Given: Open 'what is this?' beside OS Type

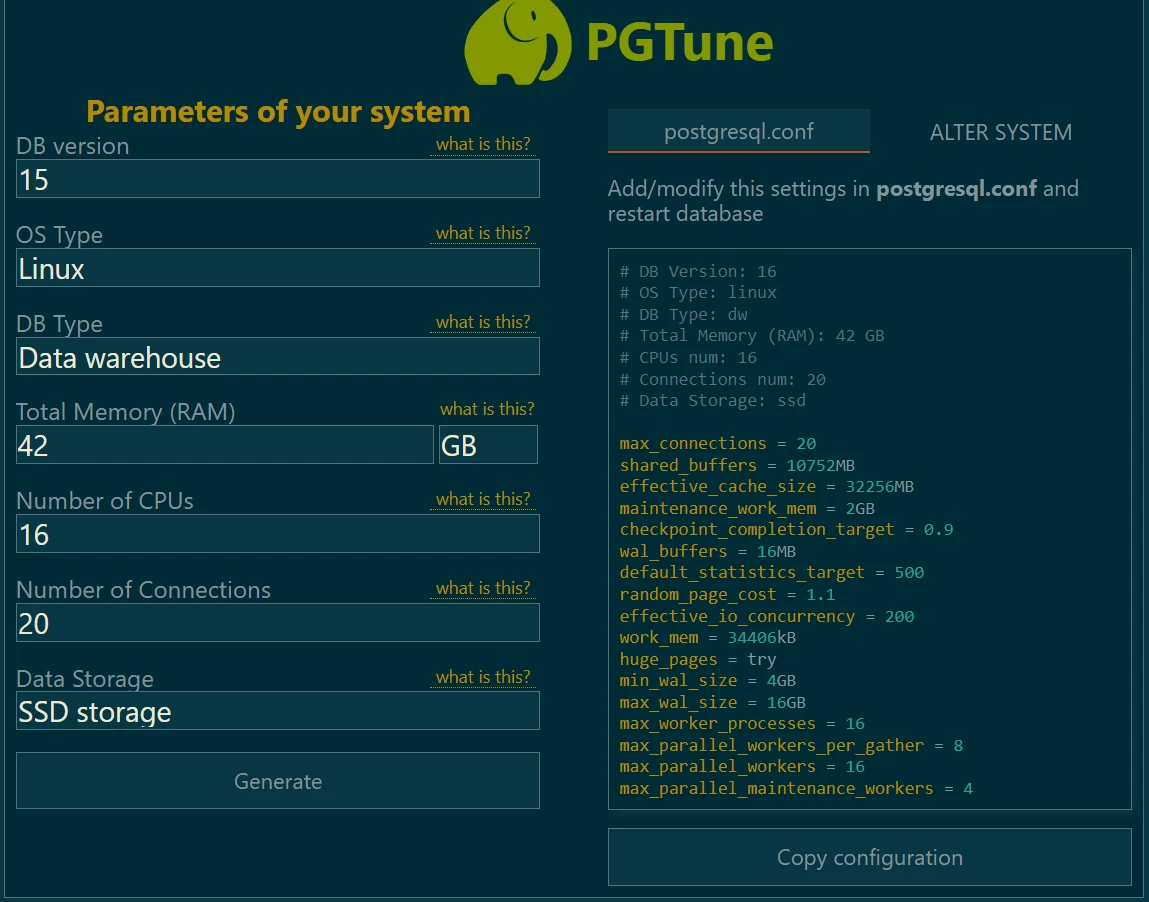Looking at the screenshot, I should [483, 234].
